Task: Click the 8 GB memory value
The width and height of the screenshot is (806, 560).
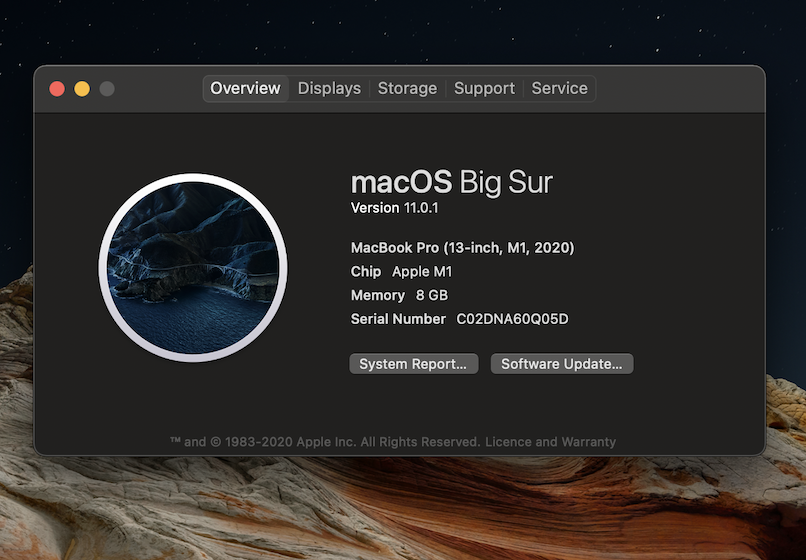Action: [x=432, y=295]
